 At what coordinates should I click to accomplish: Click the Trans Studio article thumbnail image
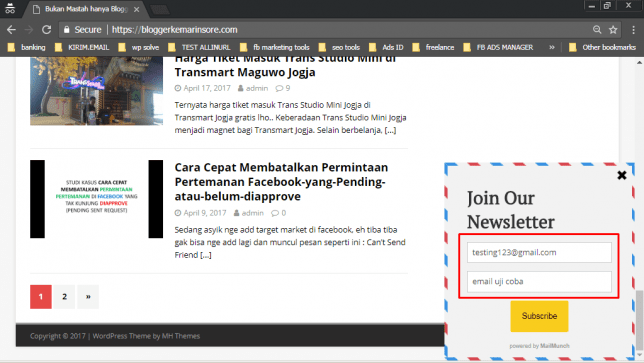pos(97,91)
